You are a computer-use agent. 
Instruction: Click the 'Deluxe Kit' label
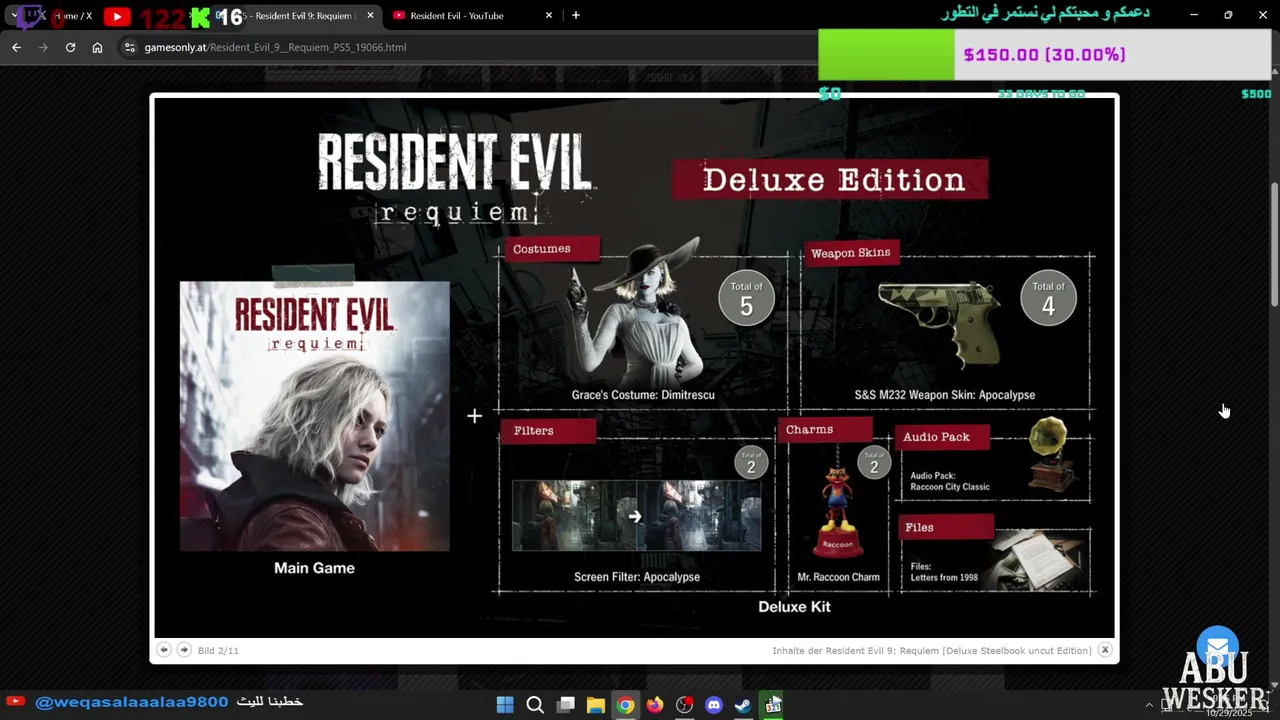click(794, 607)
